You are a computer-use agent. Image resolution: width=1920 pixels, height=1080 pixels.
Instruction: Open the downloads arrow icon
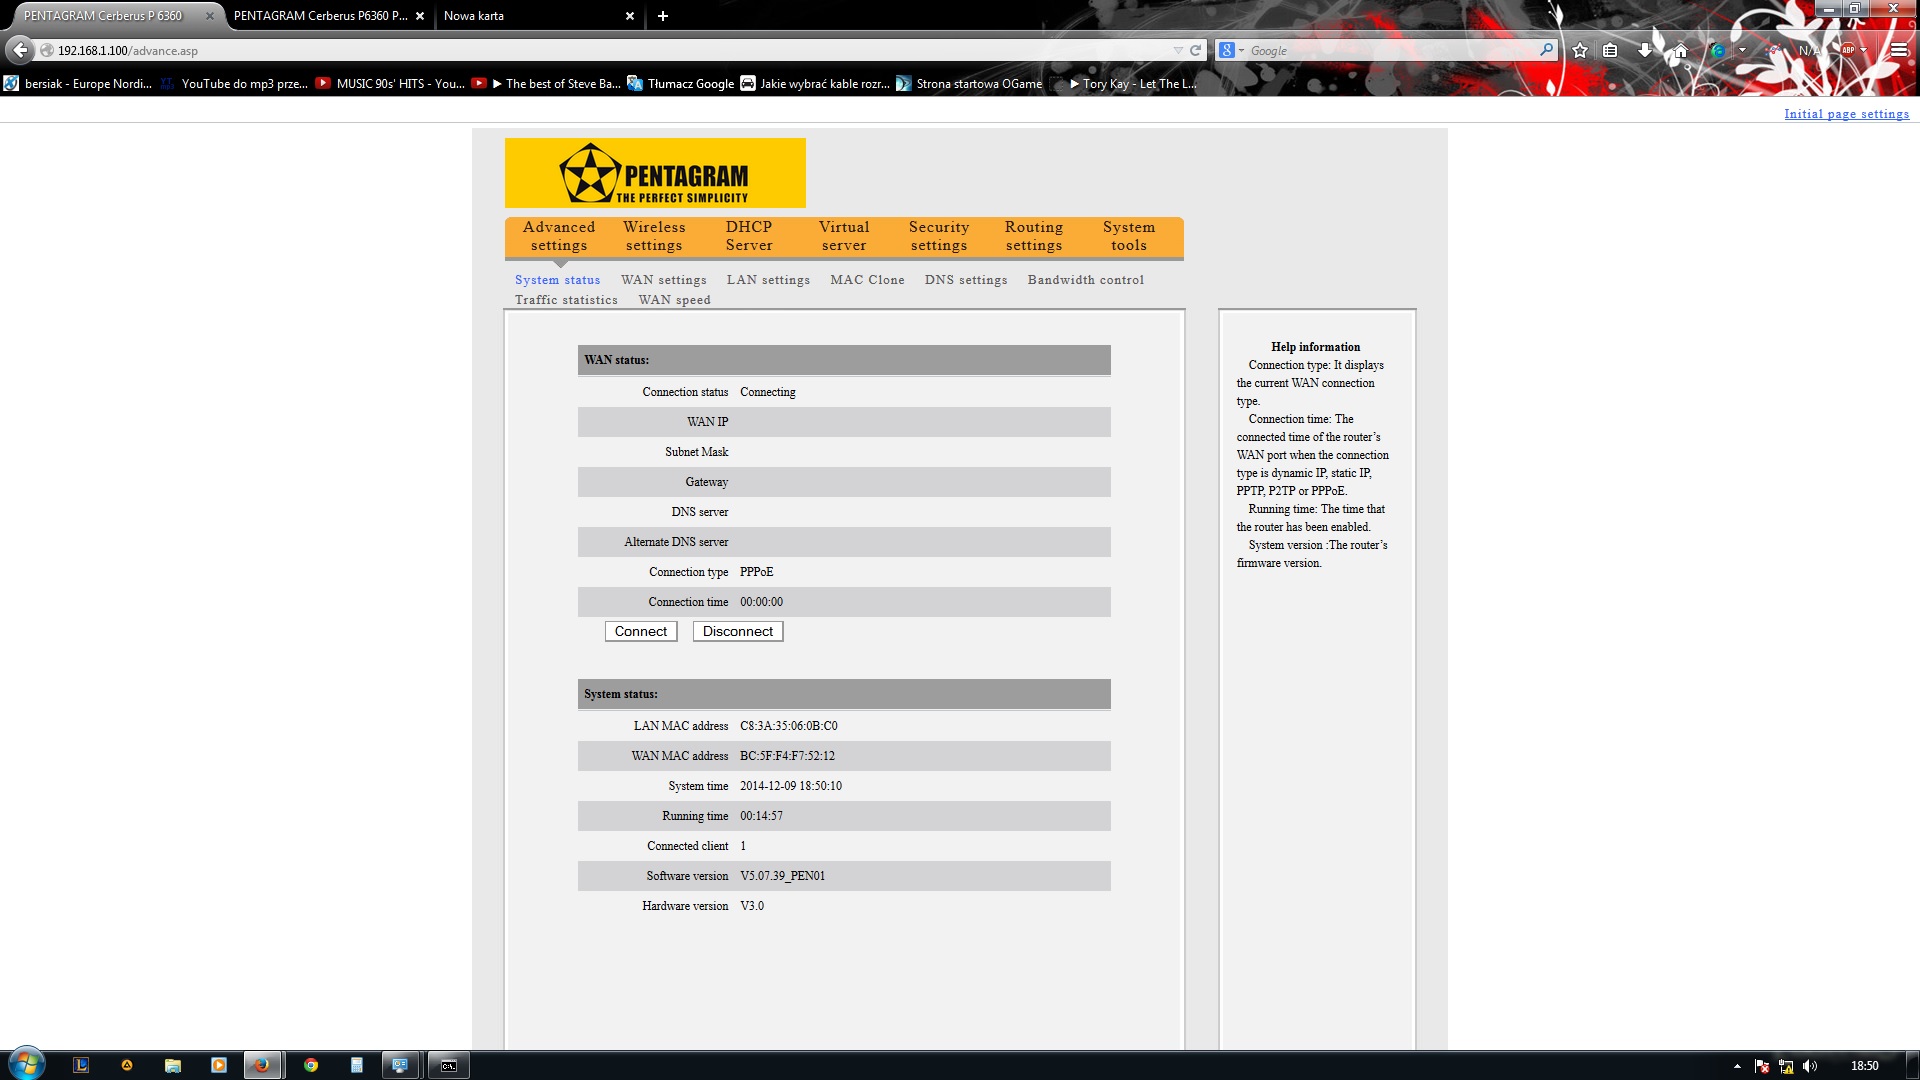pos(1645,50)
